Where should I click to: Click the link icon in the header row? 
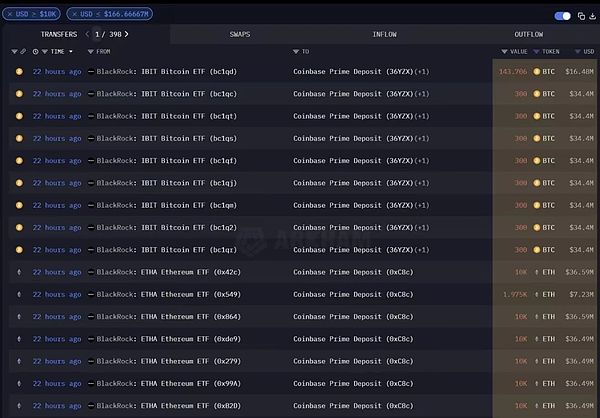click(x=23, y=51)
